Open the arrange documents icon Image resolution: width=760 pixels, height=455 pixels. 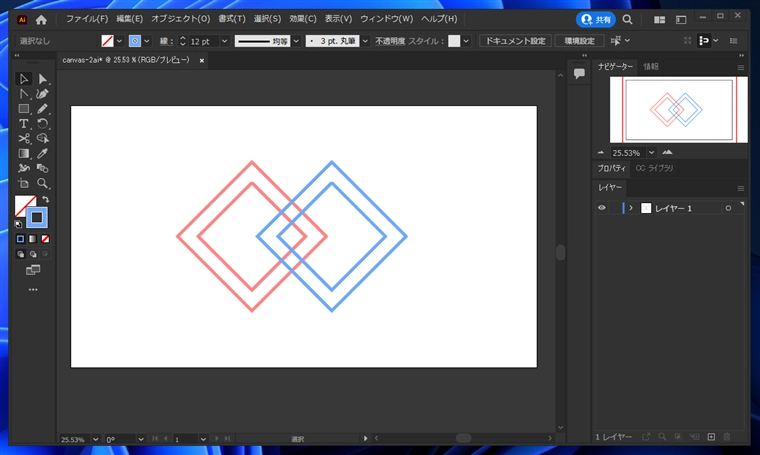pyautogui.click(x=659, y=19)
